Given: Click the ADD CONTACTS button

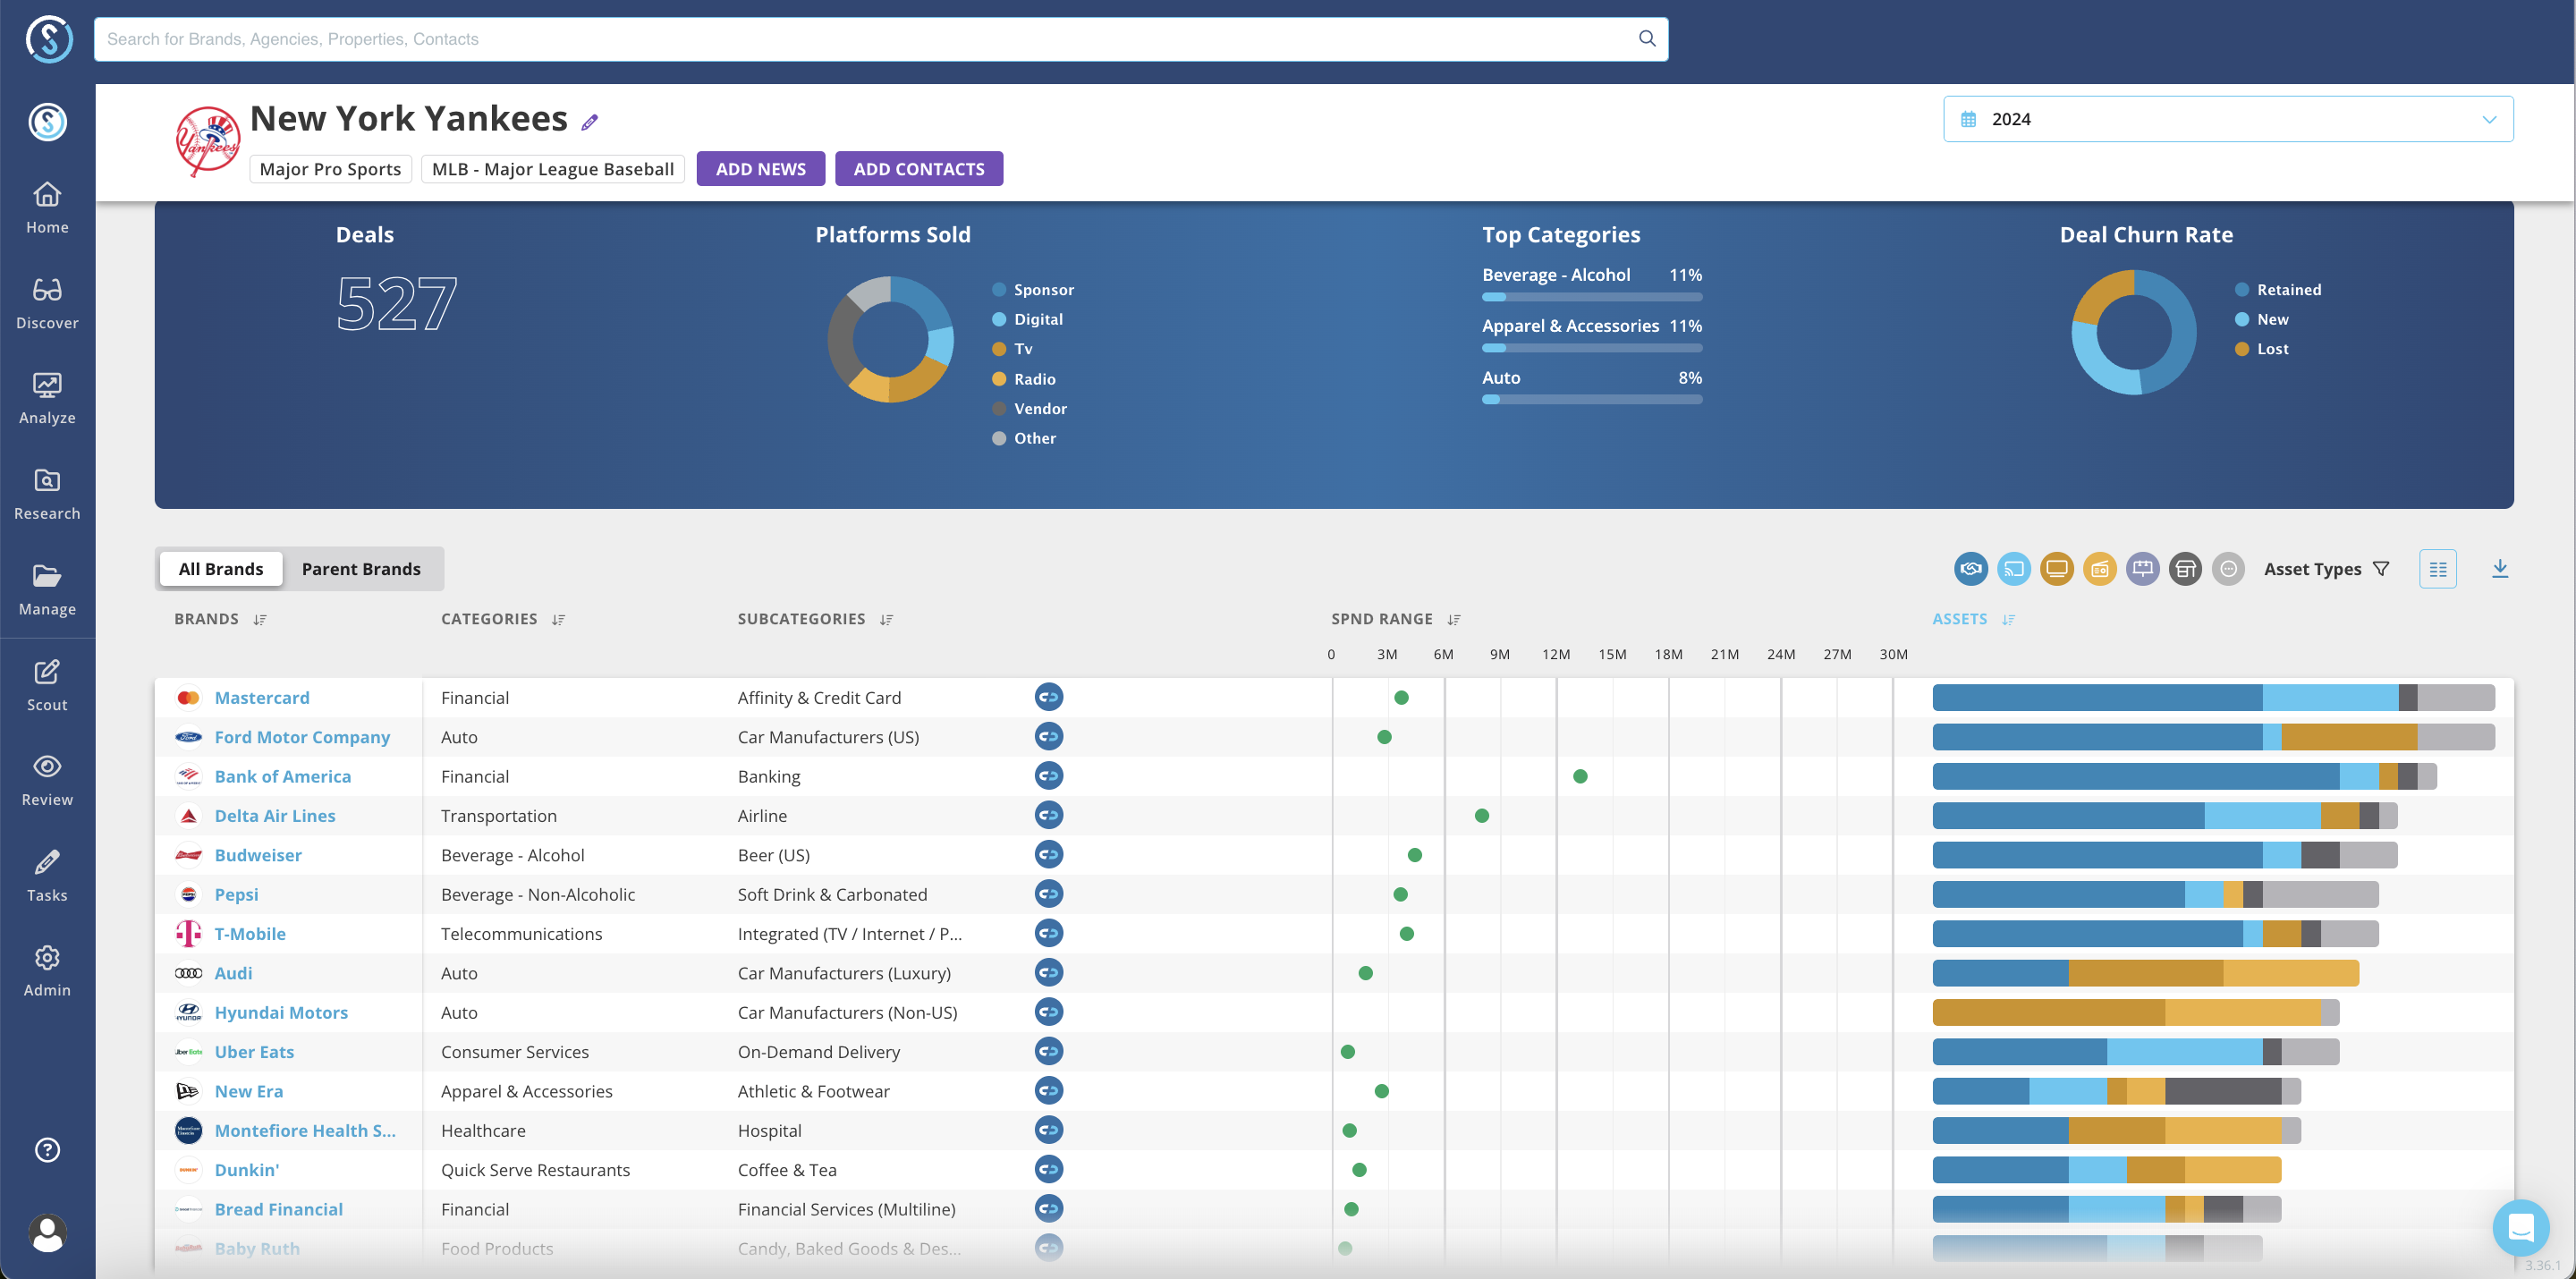Looking at the screenshot, I should click(918, 169).
